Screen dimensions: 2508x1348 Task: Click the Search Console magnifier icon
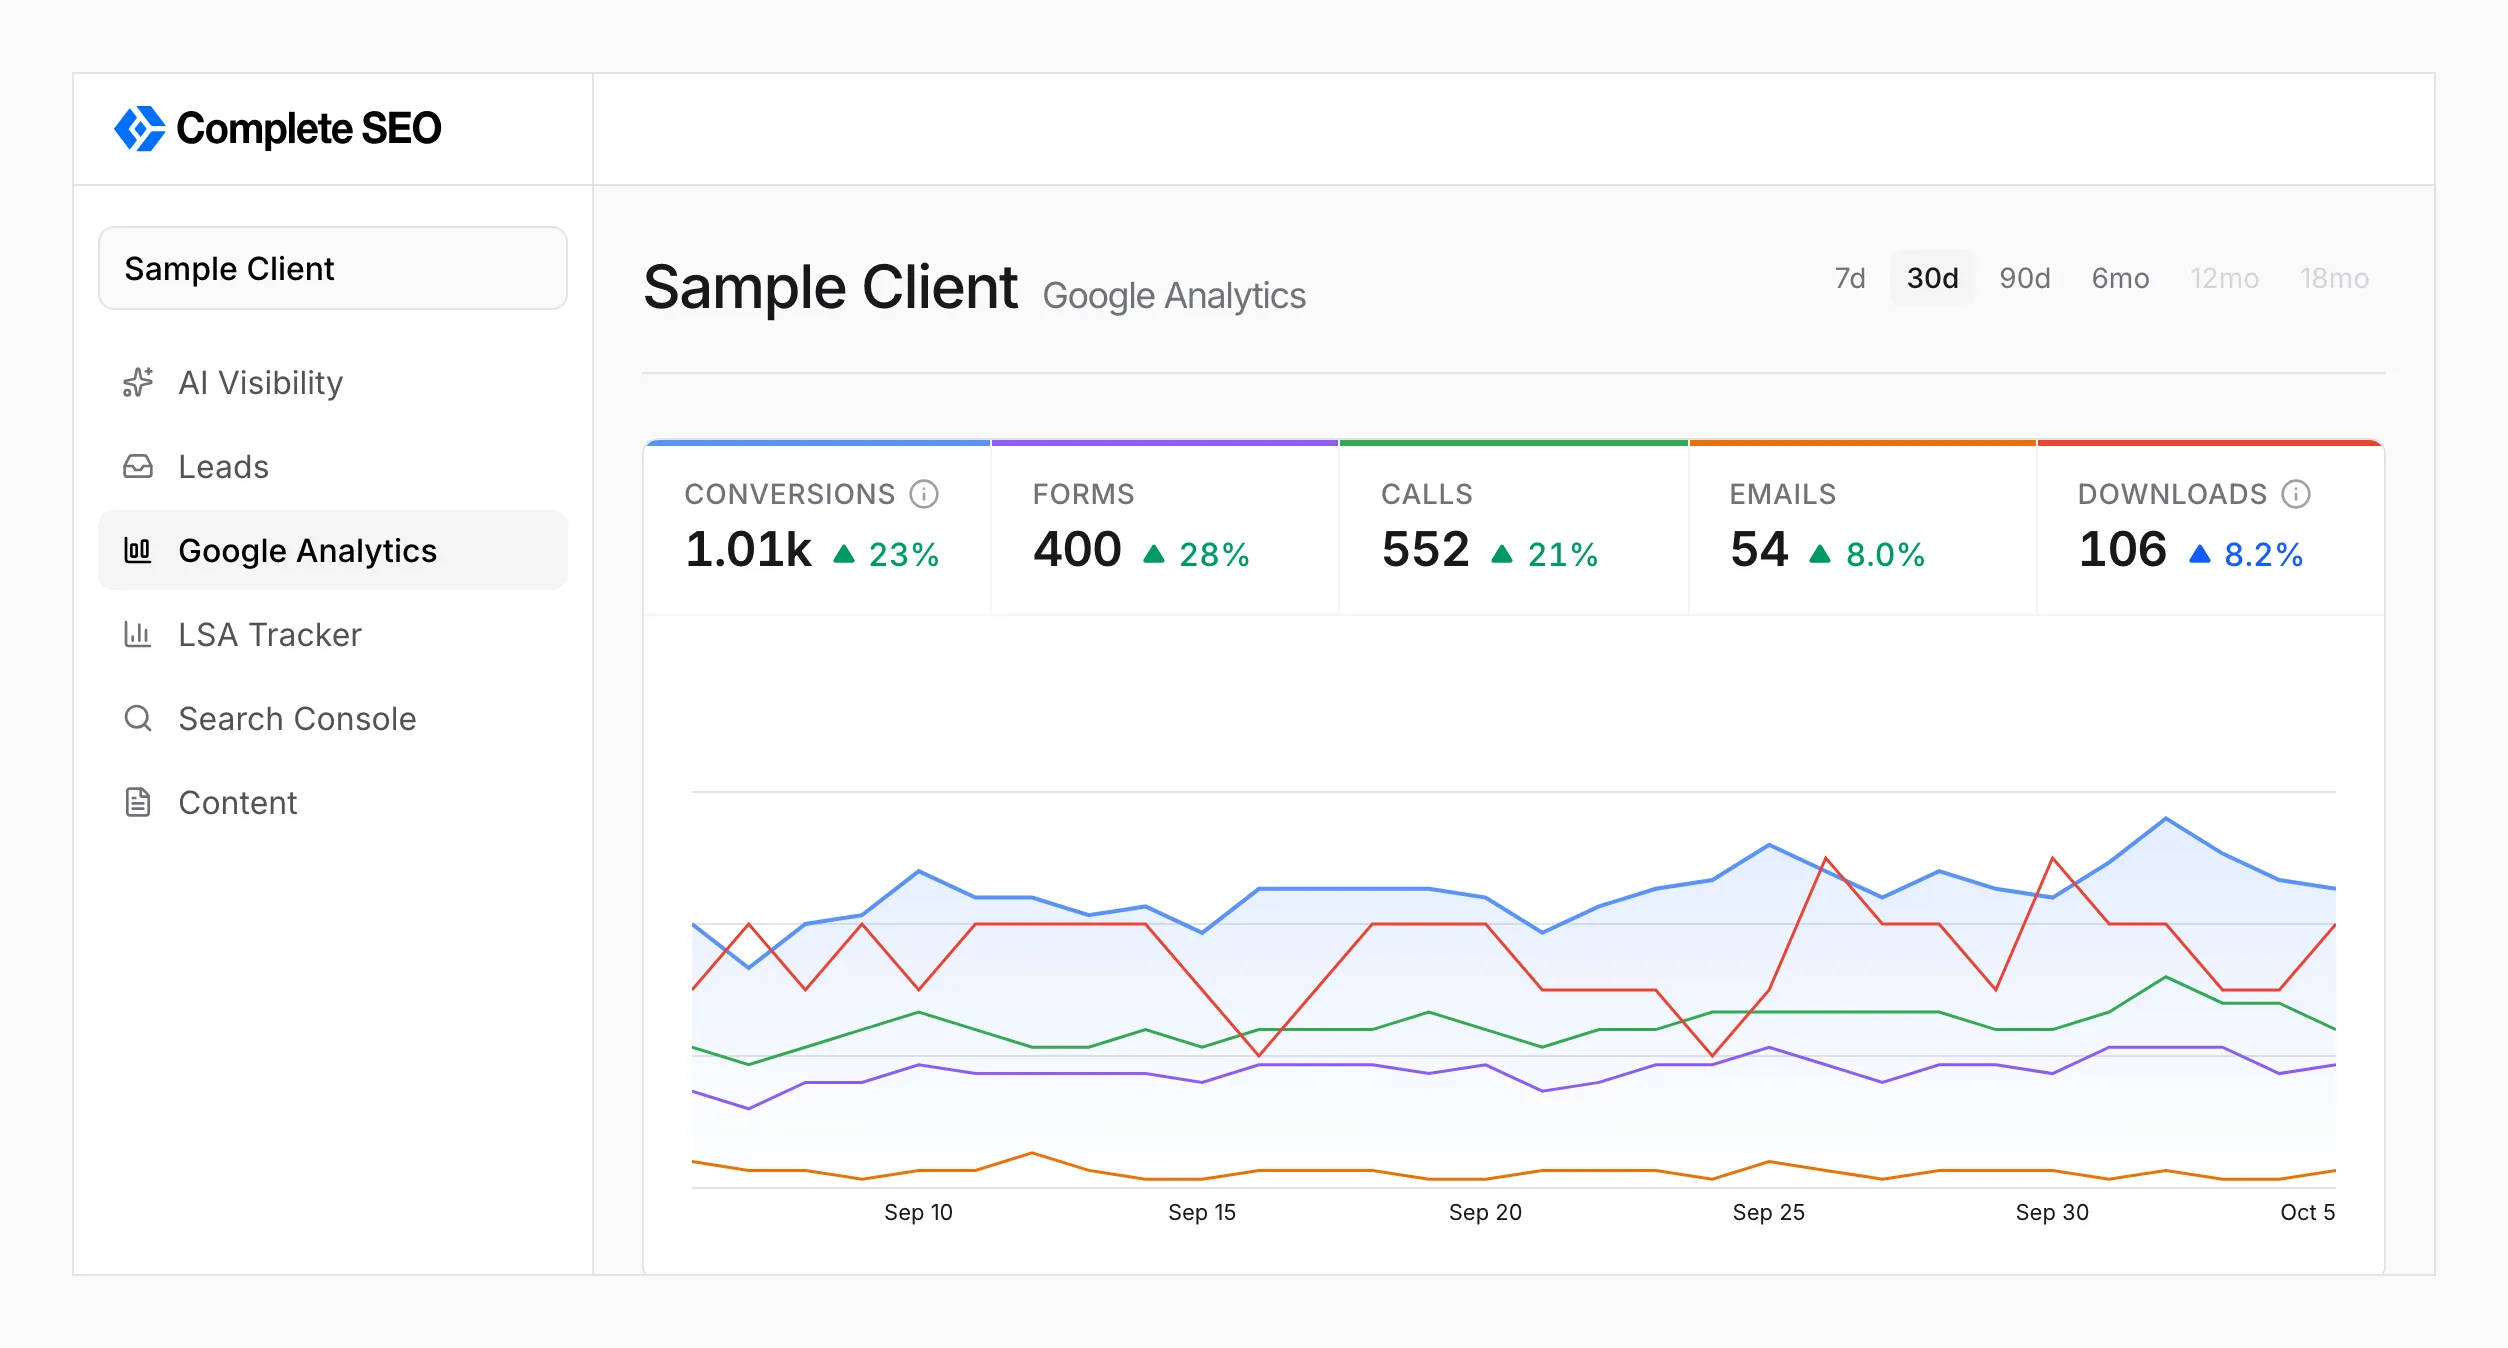138,719
